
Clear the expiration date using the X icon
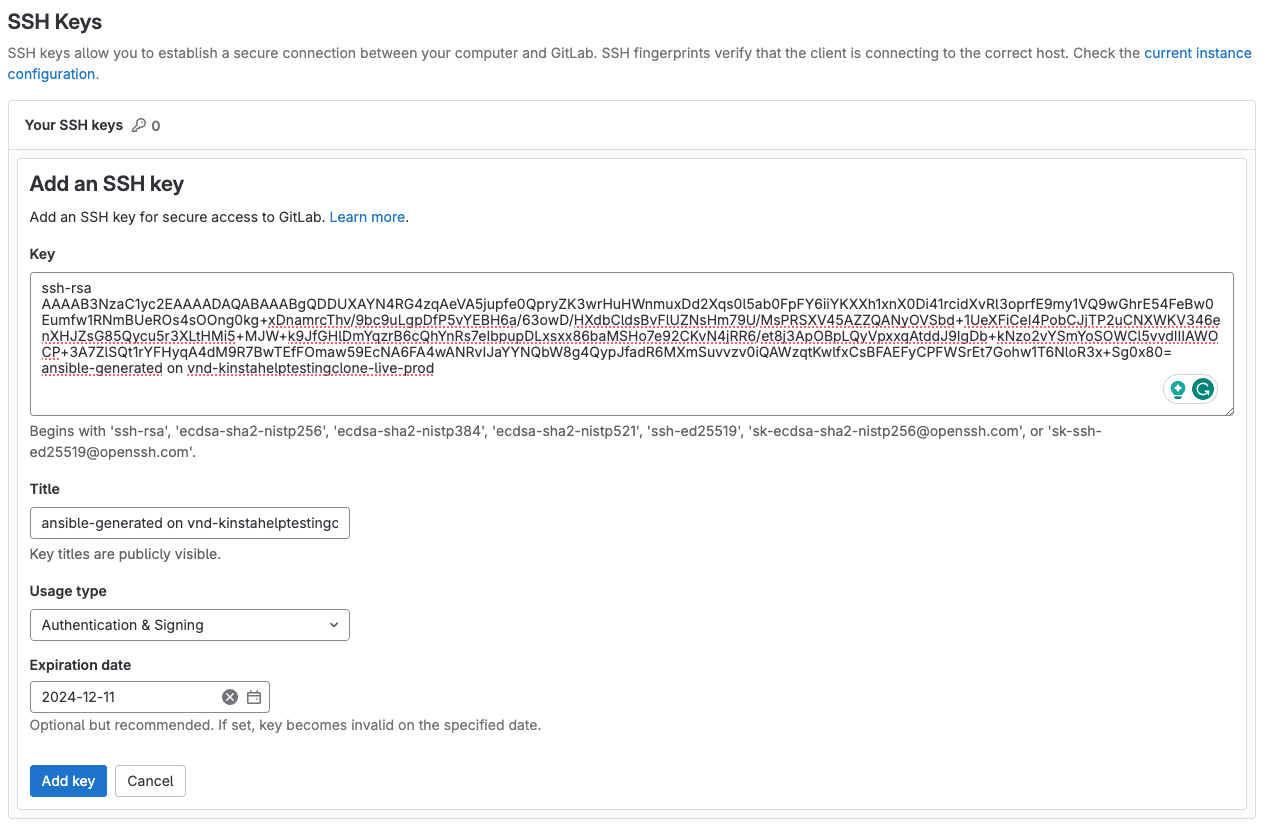tap(229, 697)
